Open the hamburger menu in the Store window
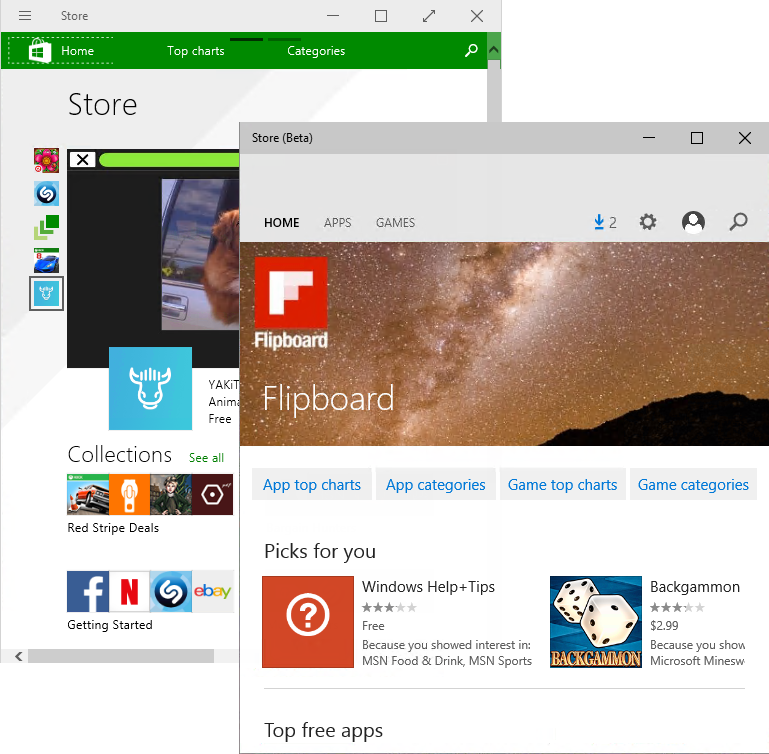 click(x=25, y=16)
